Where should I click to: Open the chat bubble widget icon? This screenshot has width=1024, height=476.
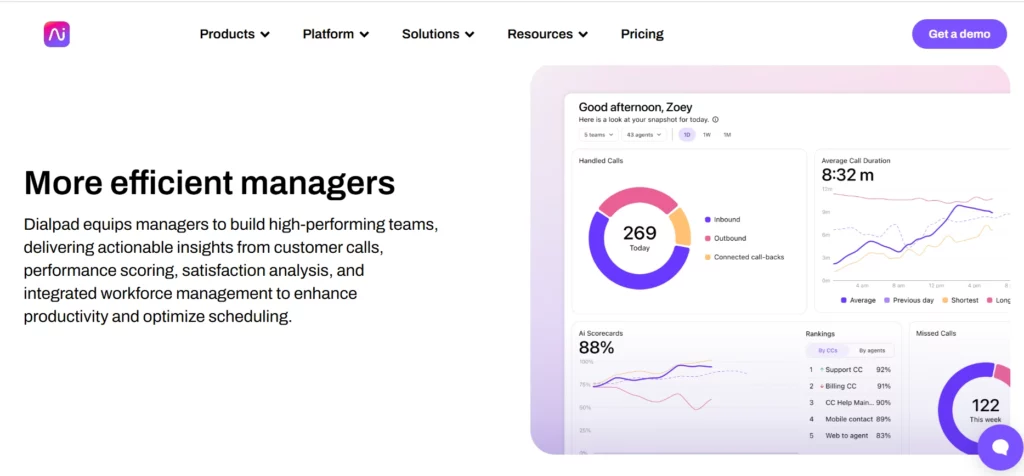click(x=1000, y=447)
